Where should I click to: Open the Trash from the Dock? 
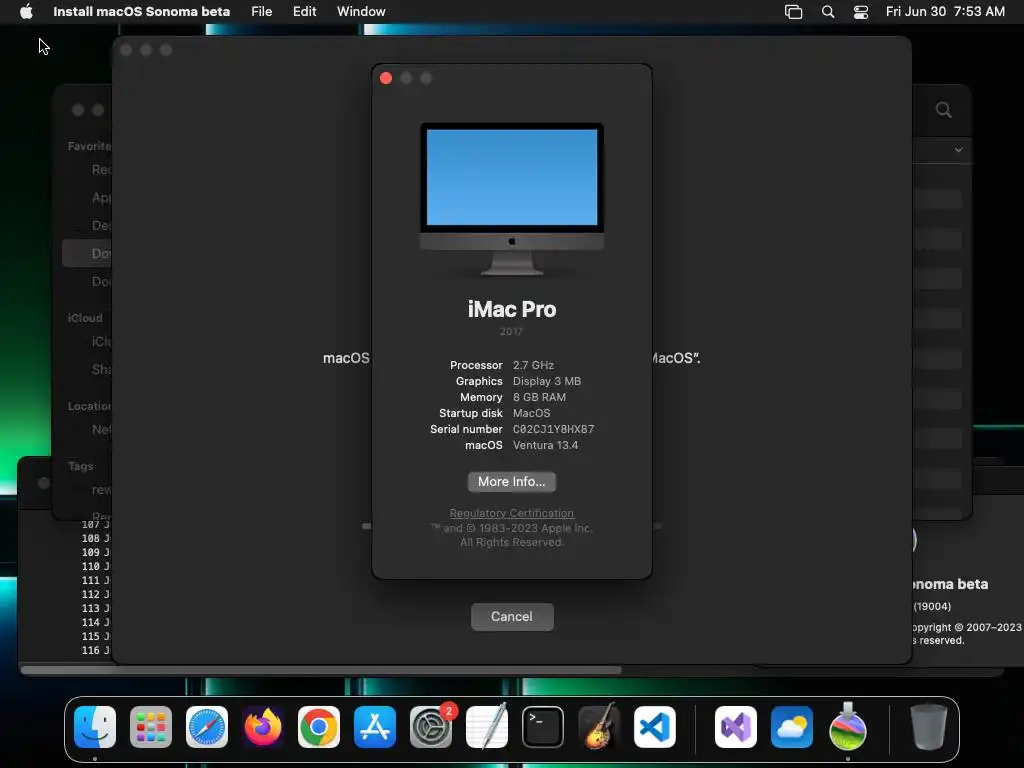pos(929,727)
